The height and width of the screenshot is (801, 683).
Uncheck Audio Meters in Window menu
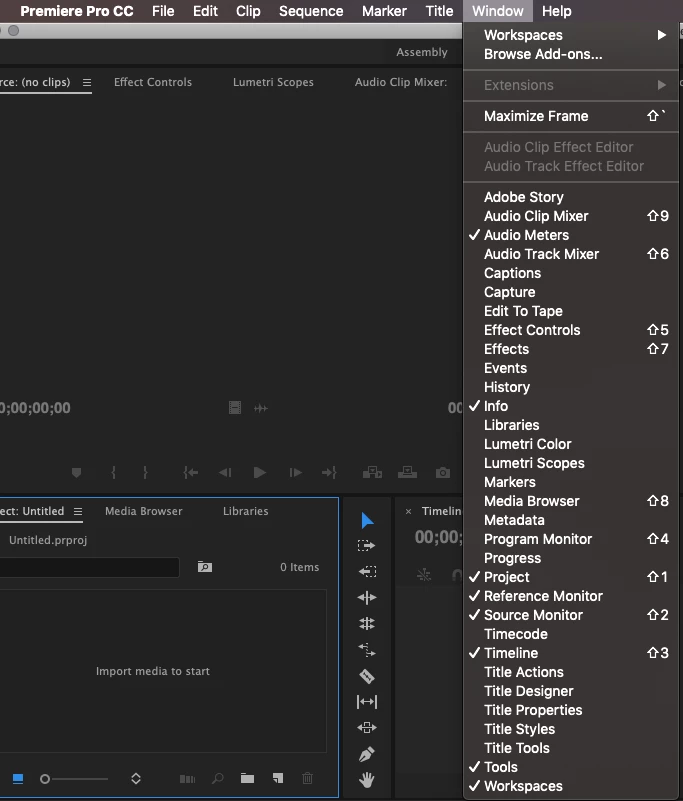571,235
